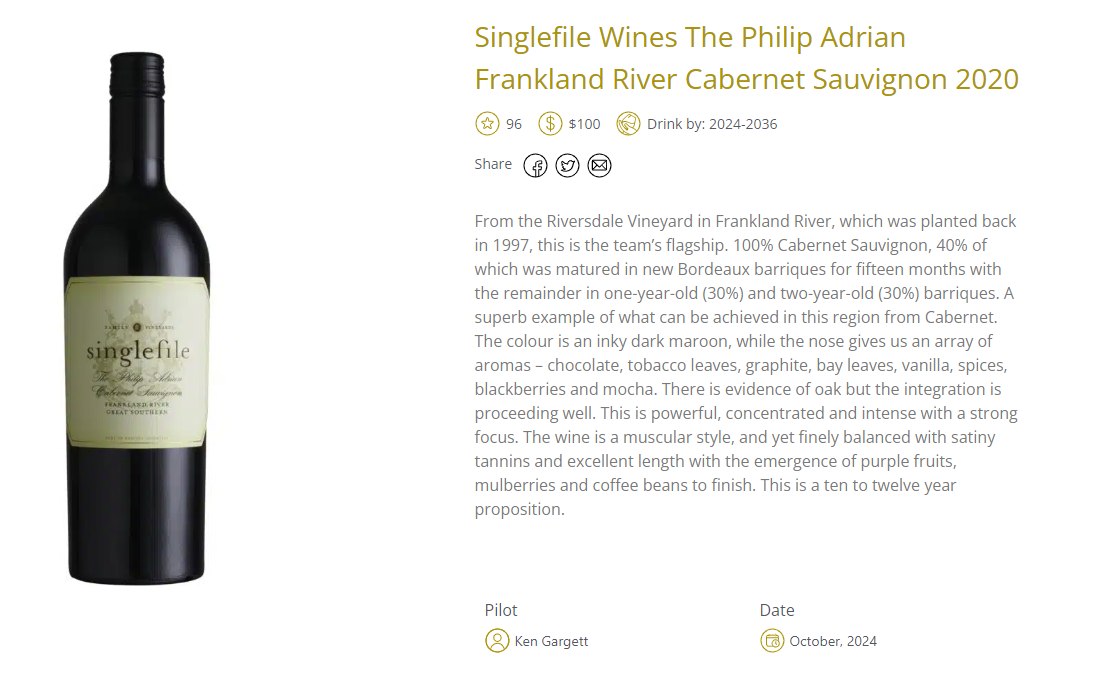Click the Pilot label
Screen dimensions: 1100x681
(x=501, y=610)
